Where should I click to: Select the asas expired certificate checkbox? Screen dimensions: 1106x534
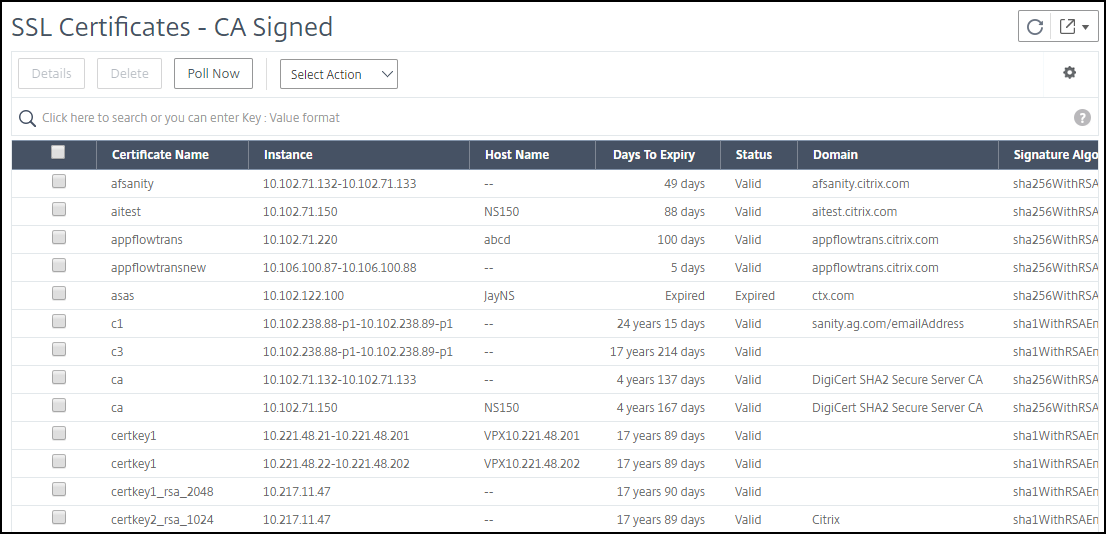click(x=59, y=293)
